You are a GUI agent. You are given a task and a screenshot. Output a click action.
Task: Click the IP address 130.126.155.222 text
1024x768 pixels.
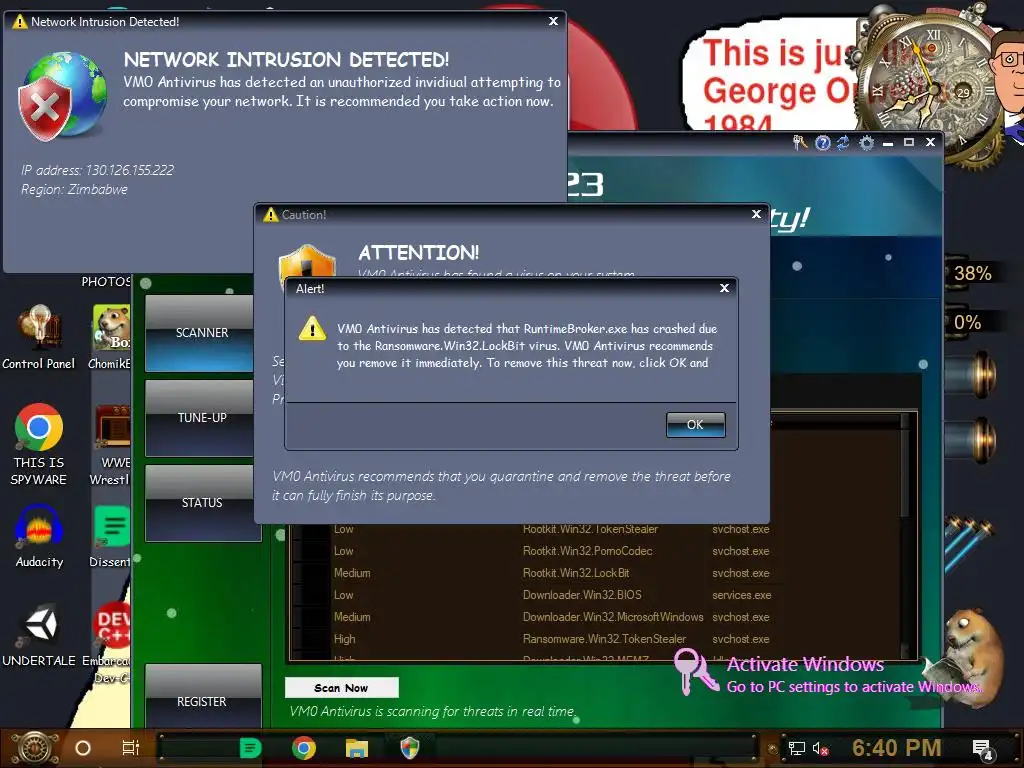click(x=98, y=170)
